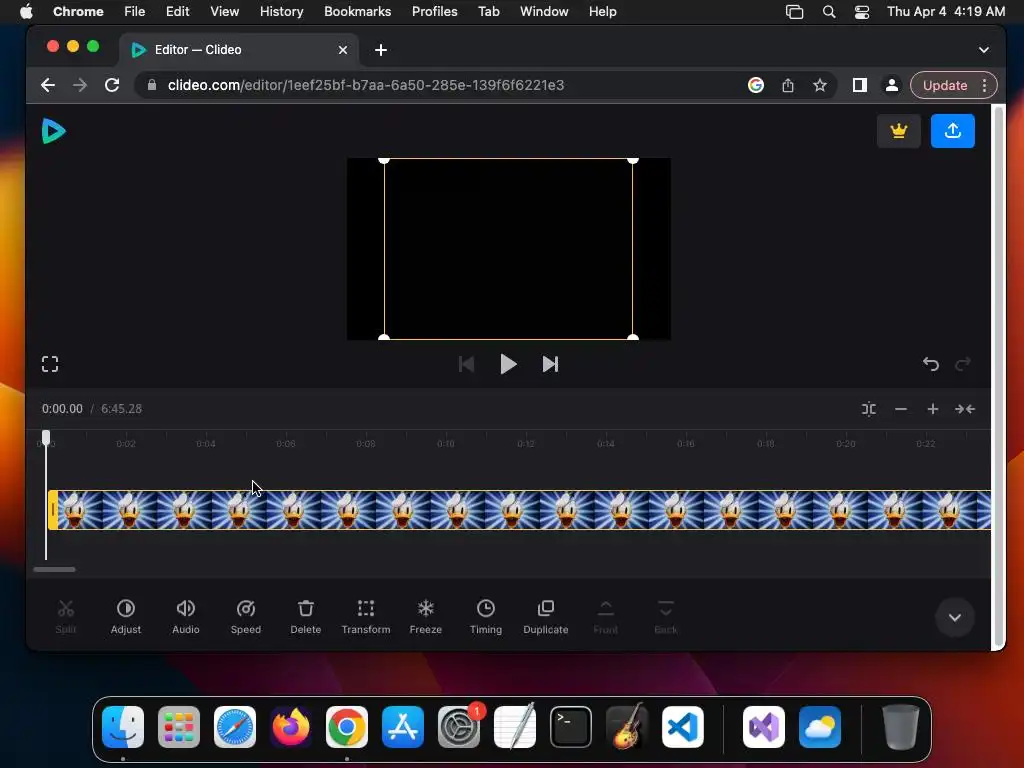Screen dimensions: 1024x768
Task: Click the yellow clip trim handle
Action: click(x=53, y=510)
